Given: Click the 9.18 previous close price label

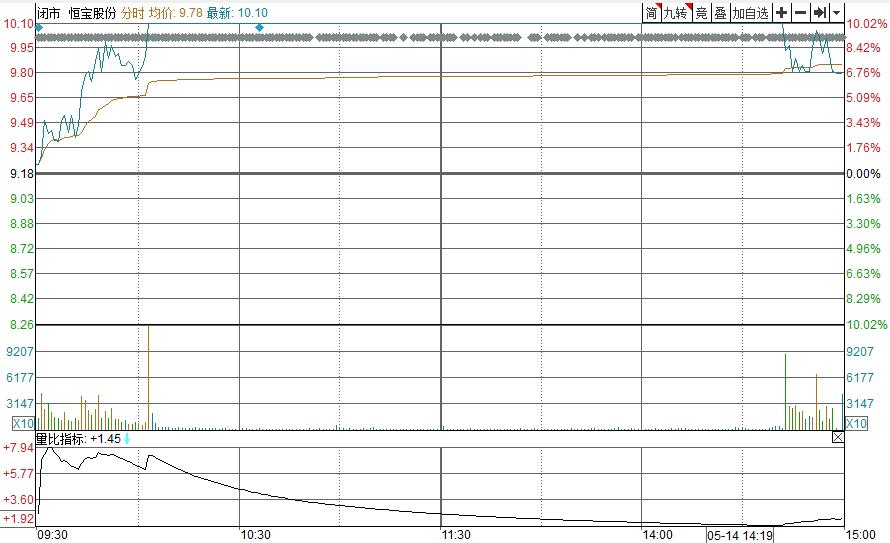Looking at the screenshot, I should [x=22, y=174].
